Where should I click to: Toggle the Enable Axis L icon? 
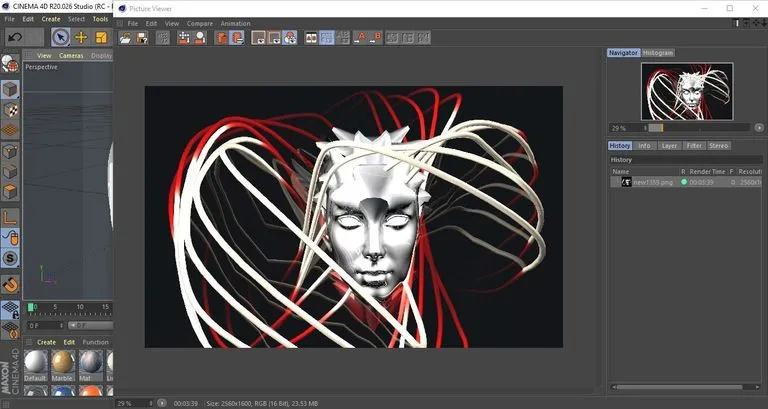click(10, 217)
